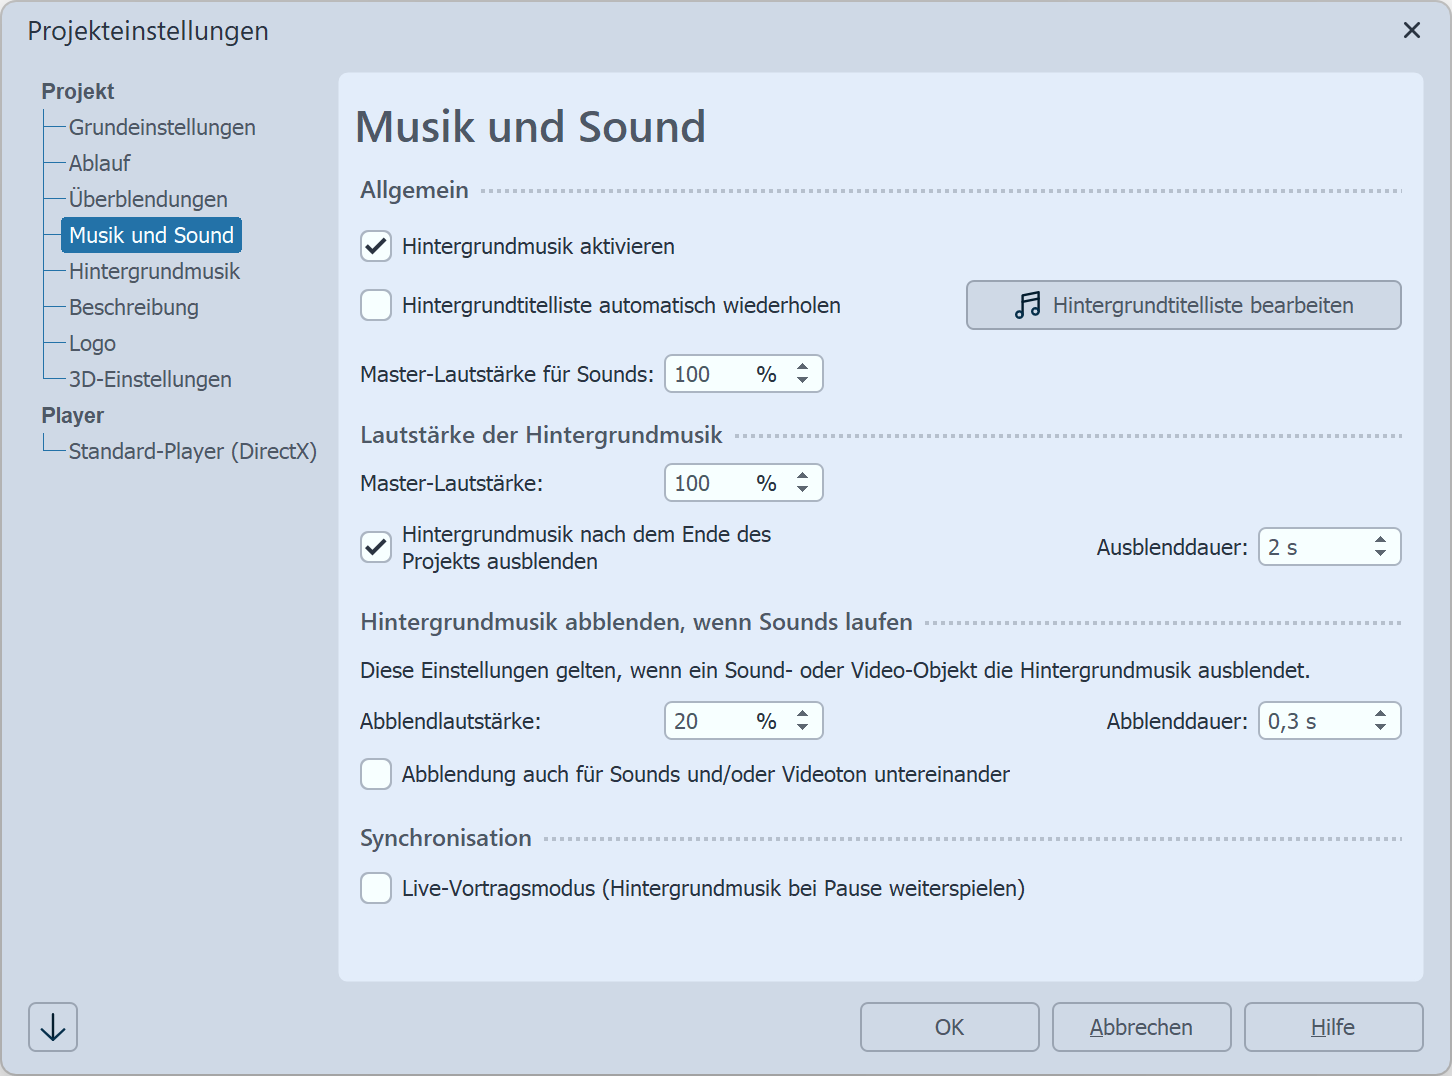The width and height of the screenshot is (1452, 1076).
Task: Click the downward arrow icon at bottom left
Action: pos(52,1026)
